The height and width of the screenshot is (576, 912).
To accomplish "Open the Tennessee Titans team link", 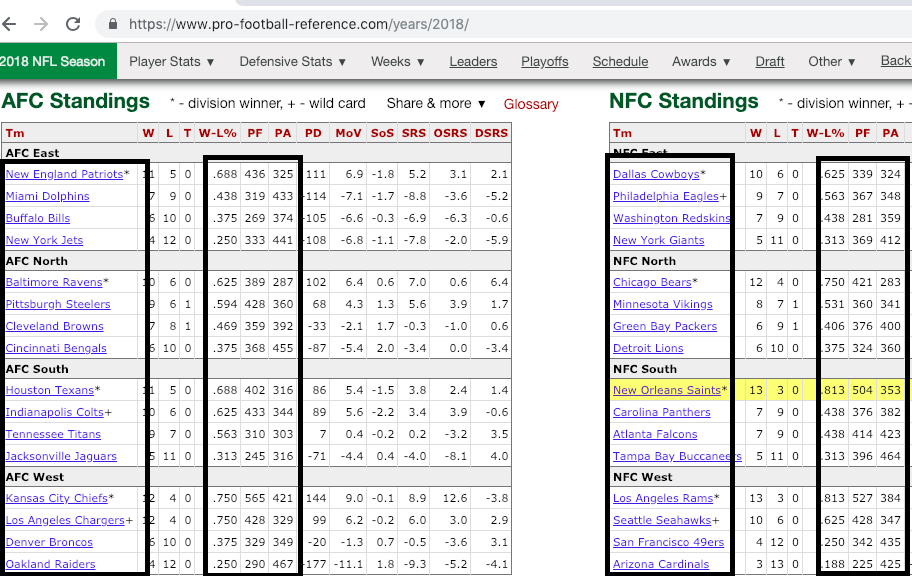I will (x=53, y=435).
